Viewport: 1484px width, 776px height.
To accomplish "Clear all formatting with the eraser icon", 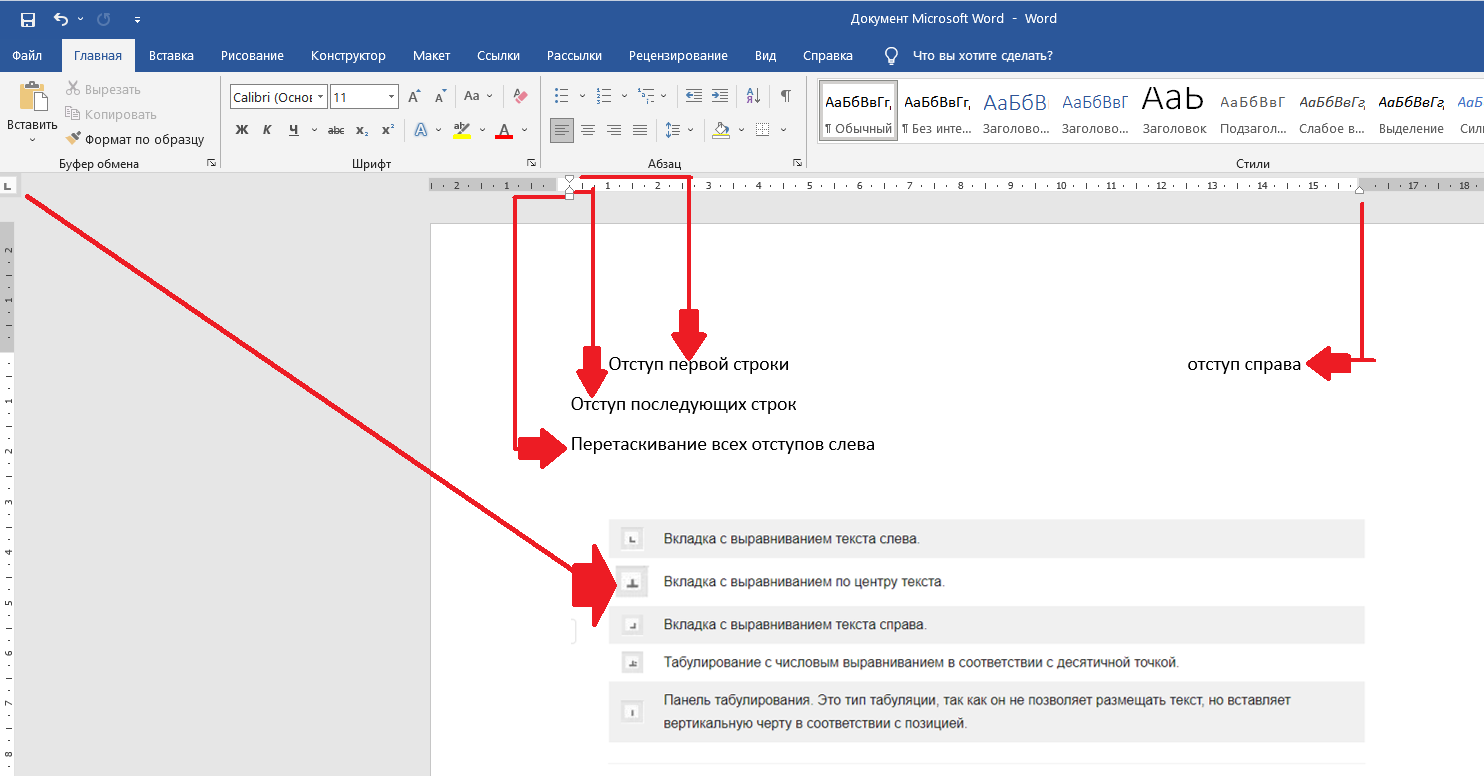I will pyautogui.click(x=519, y=97).
